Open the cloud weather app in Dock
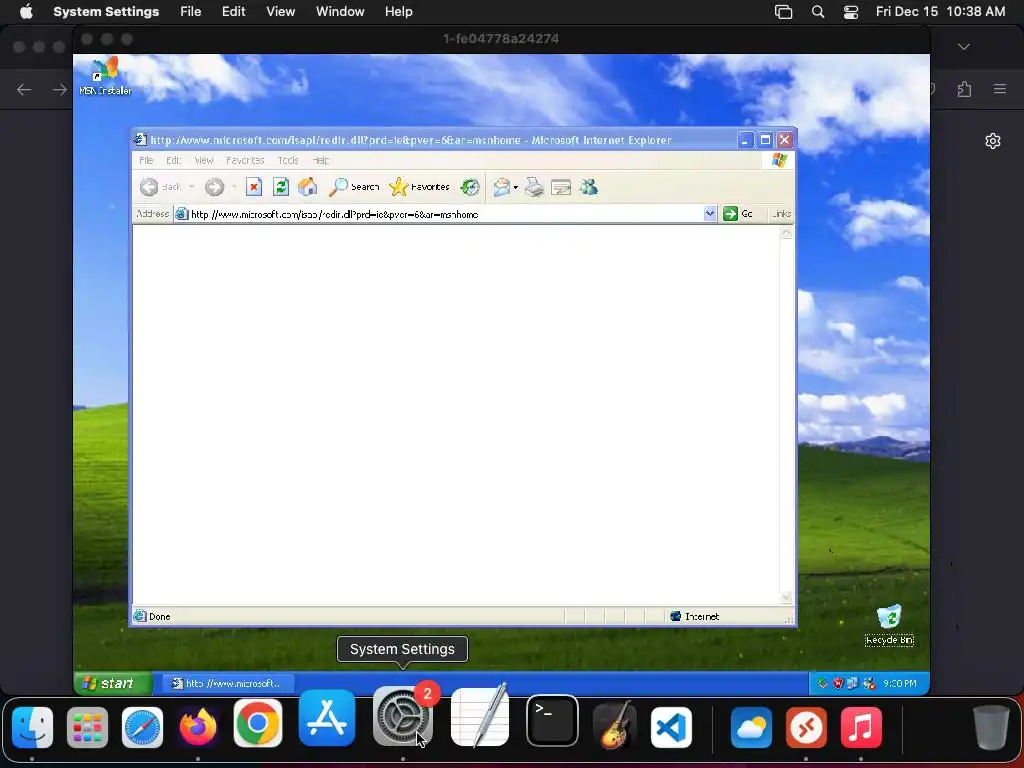This screenshot has width=1024, height=768. (751, 726)
